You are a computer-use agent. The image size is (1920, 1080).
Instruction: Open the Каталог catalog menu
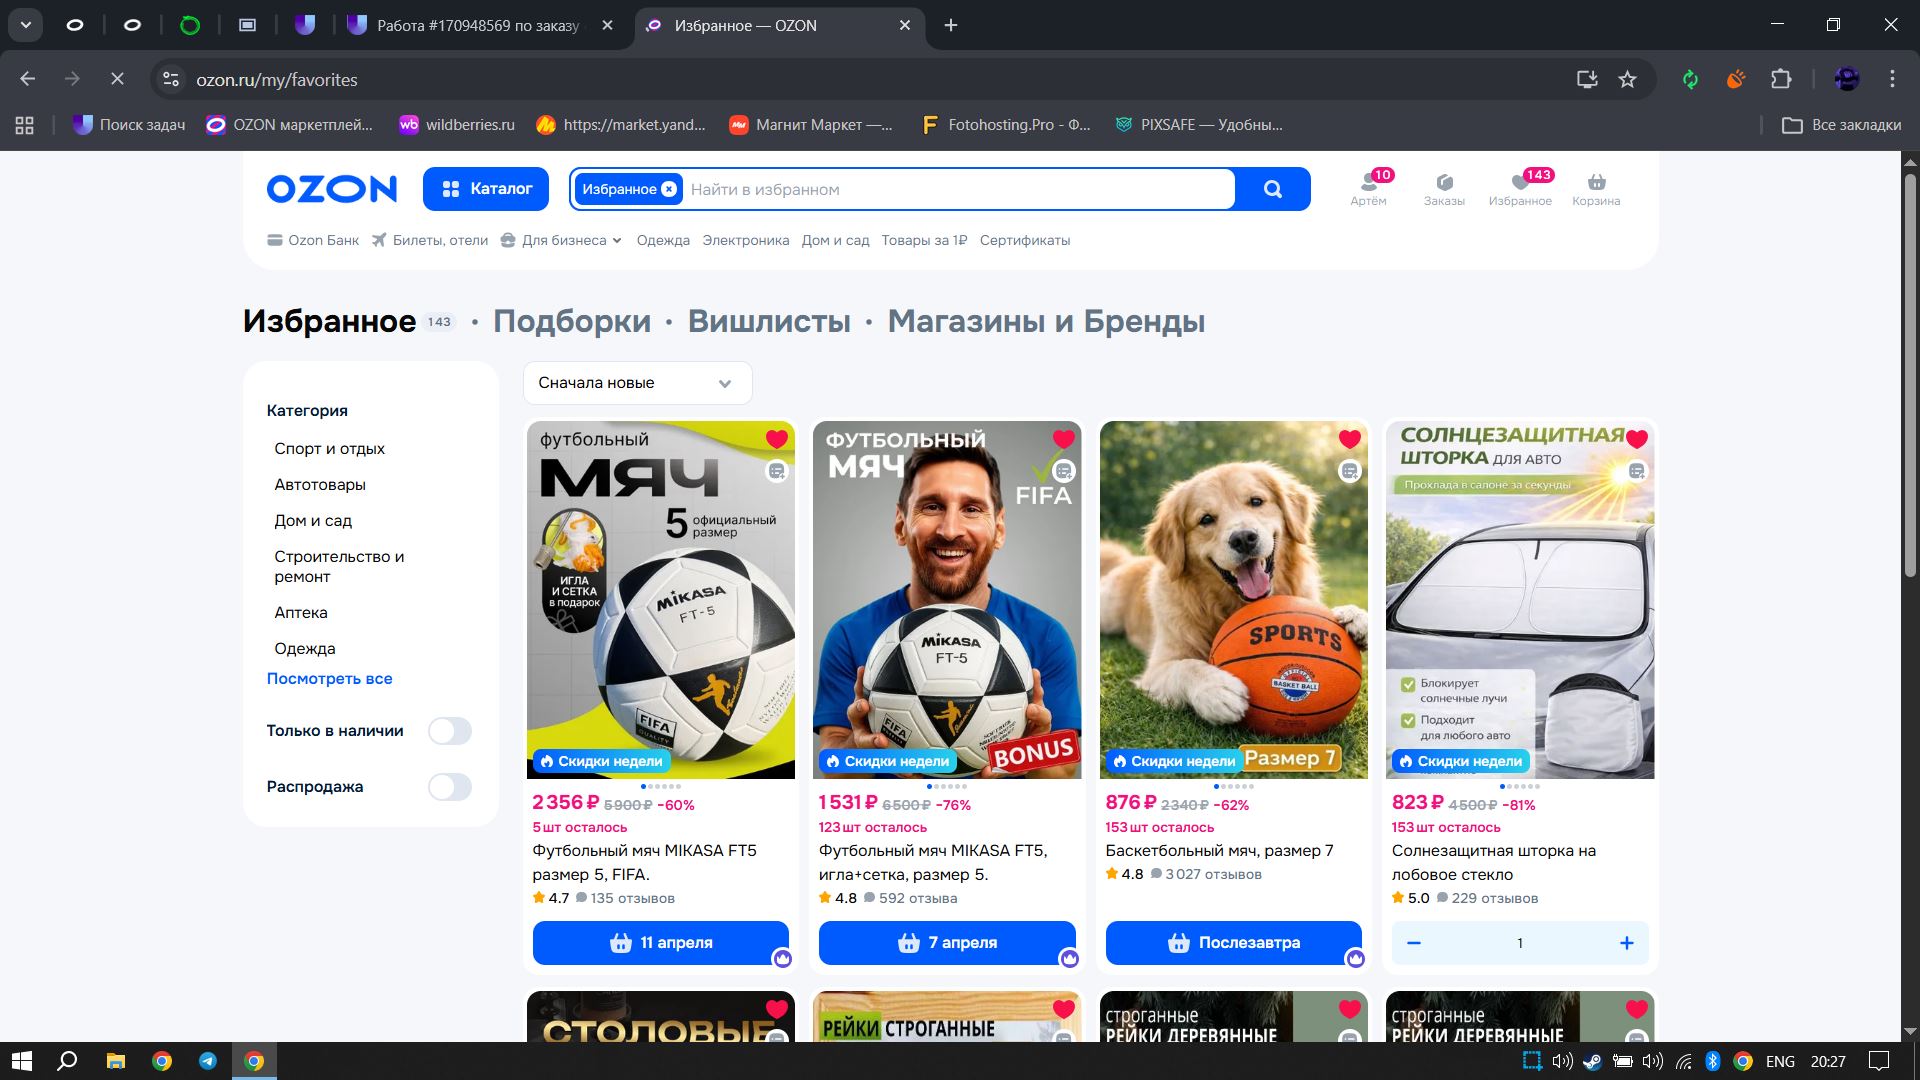(486, 189)
